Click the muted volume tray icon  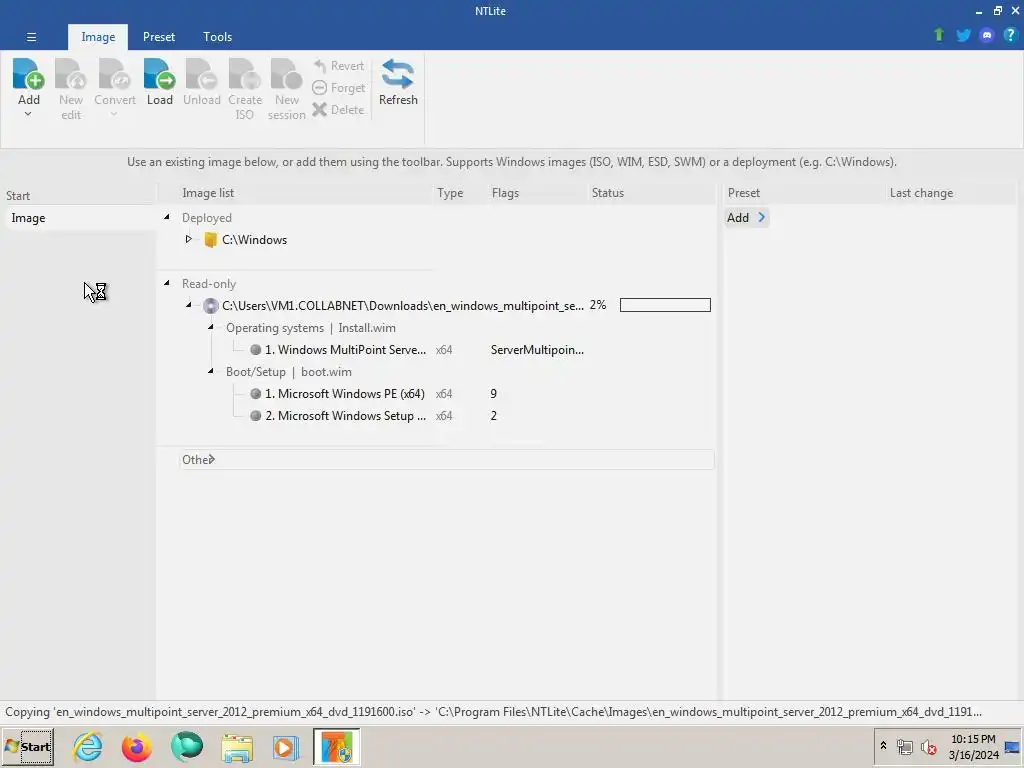point(928,746)
